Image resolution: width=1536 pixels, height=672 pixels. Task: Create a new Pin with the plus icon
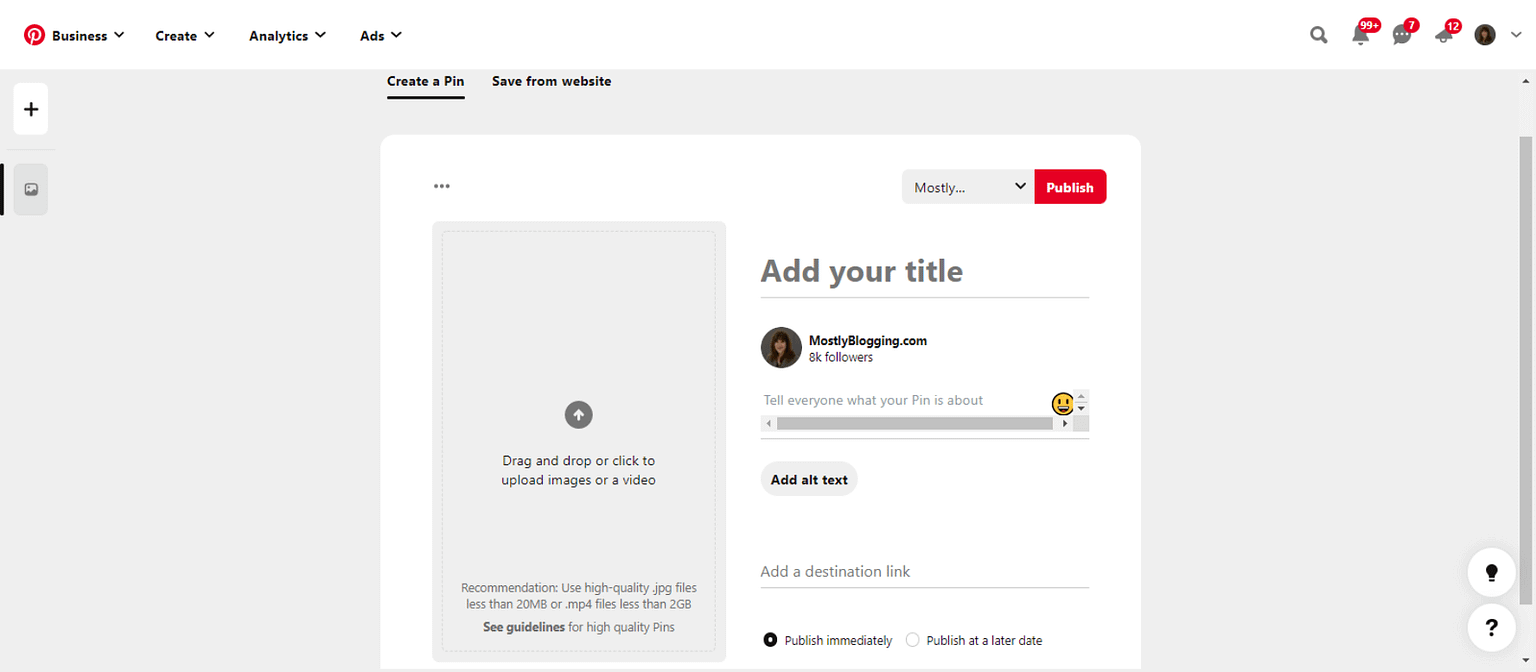(30, 109)
